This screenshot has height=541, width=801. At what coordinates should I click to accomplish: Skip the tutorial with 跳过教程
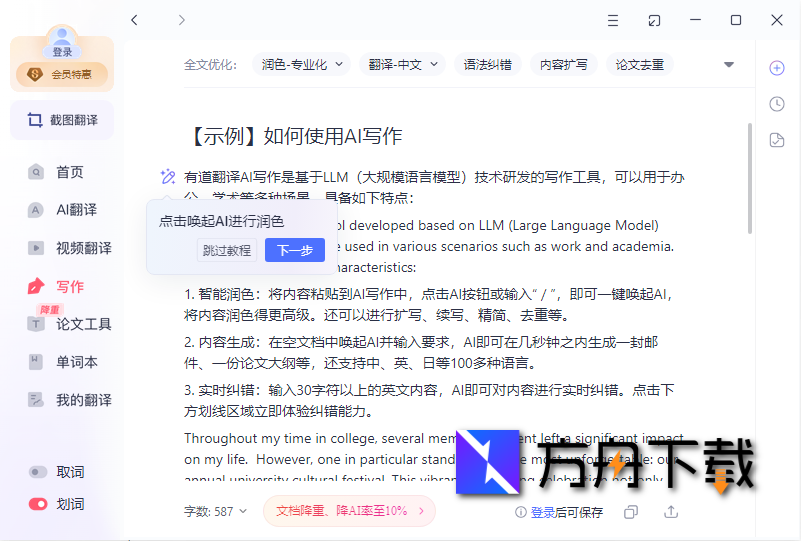(x=227, y=250)
